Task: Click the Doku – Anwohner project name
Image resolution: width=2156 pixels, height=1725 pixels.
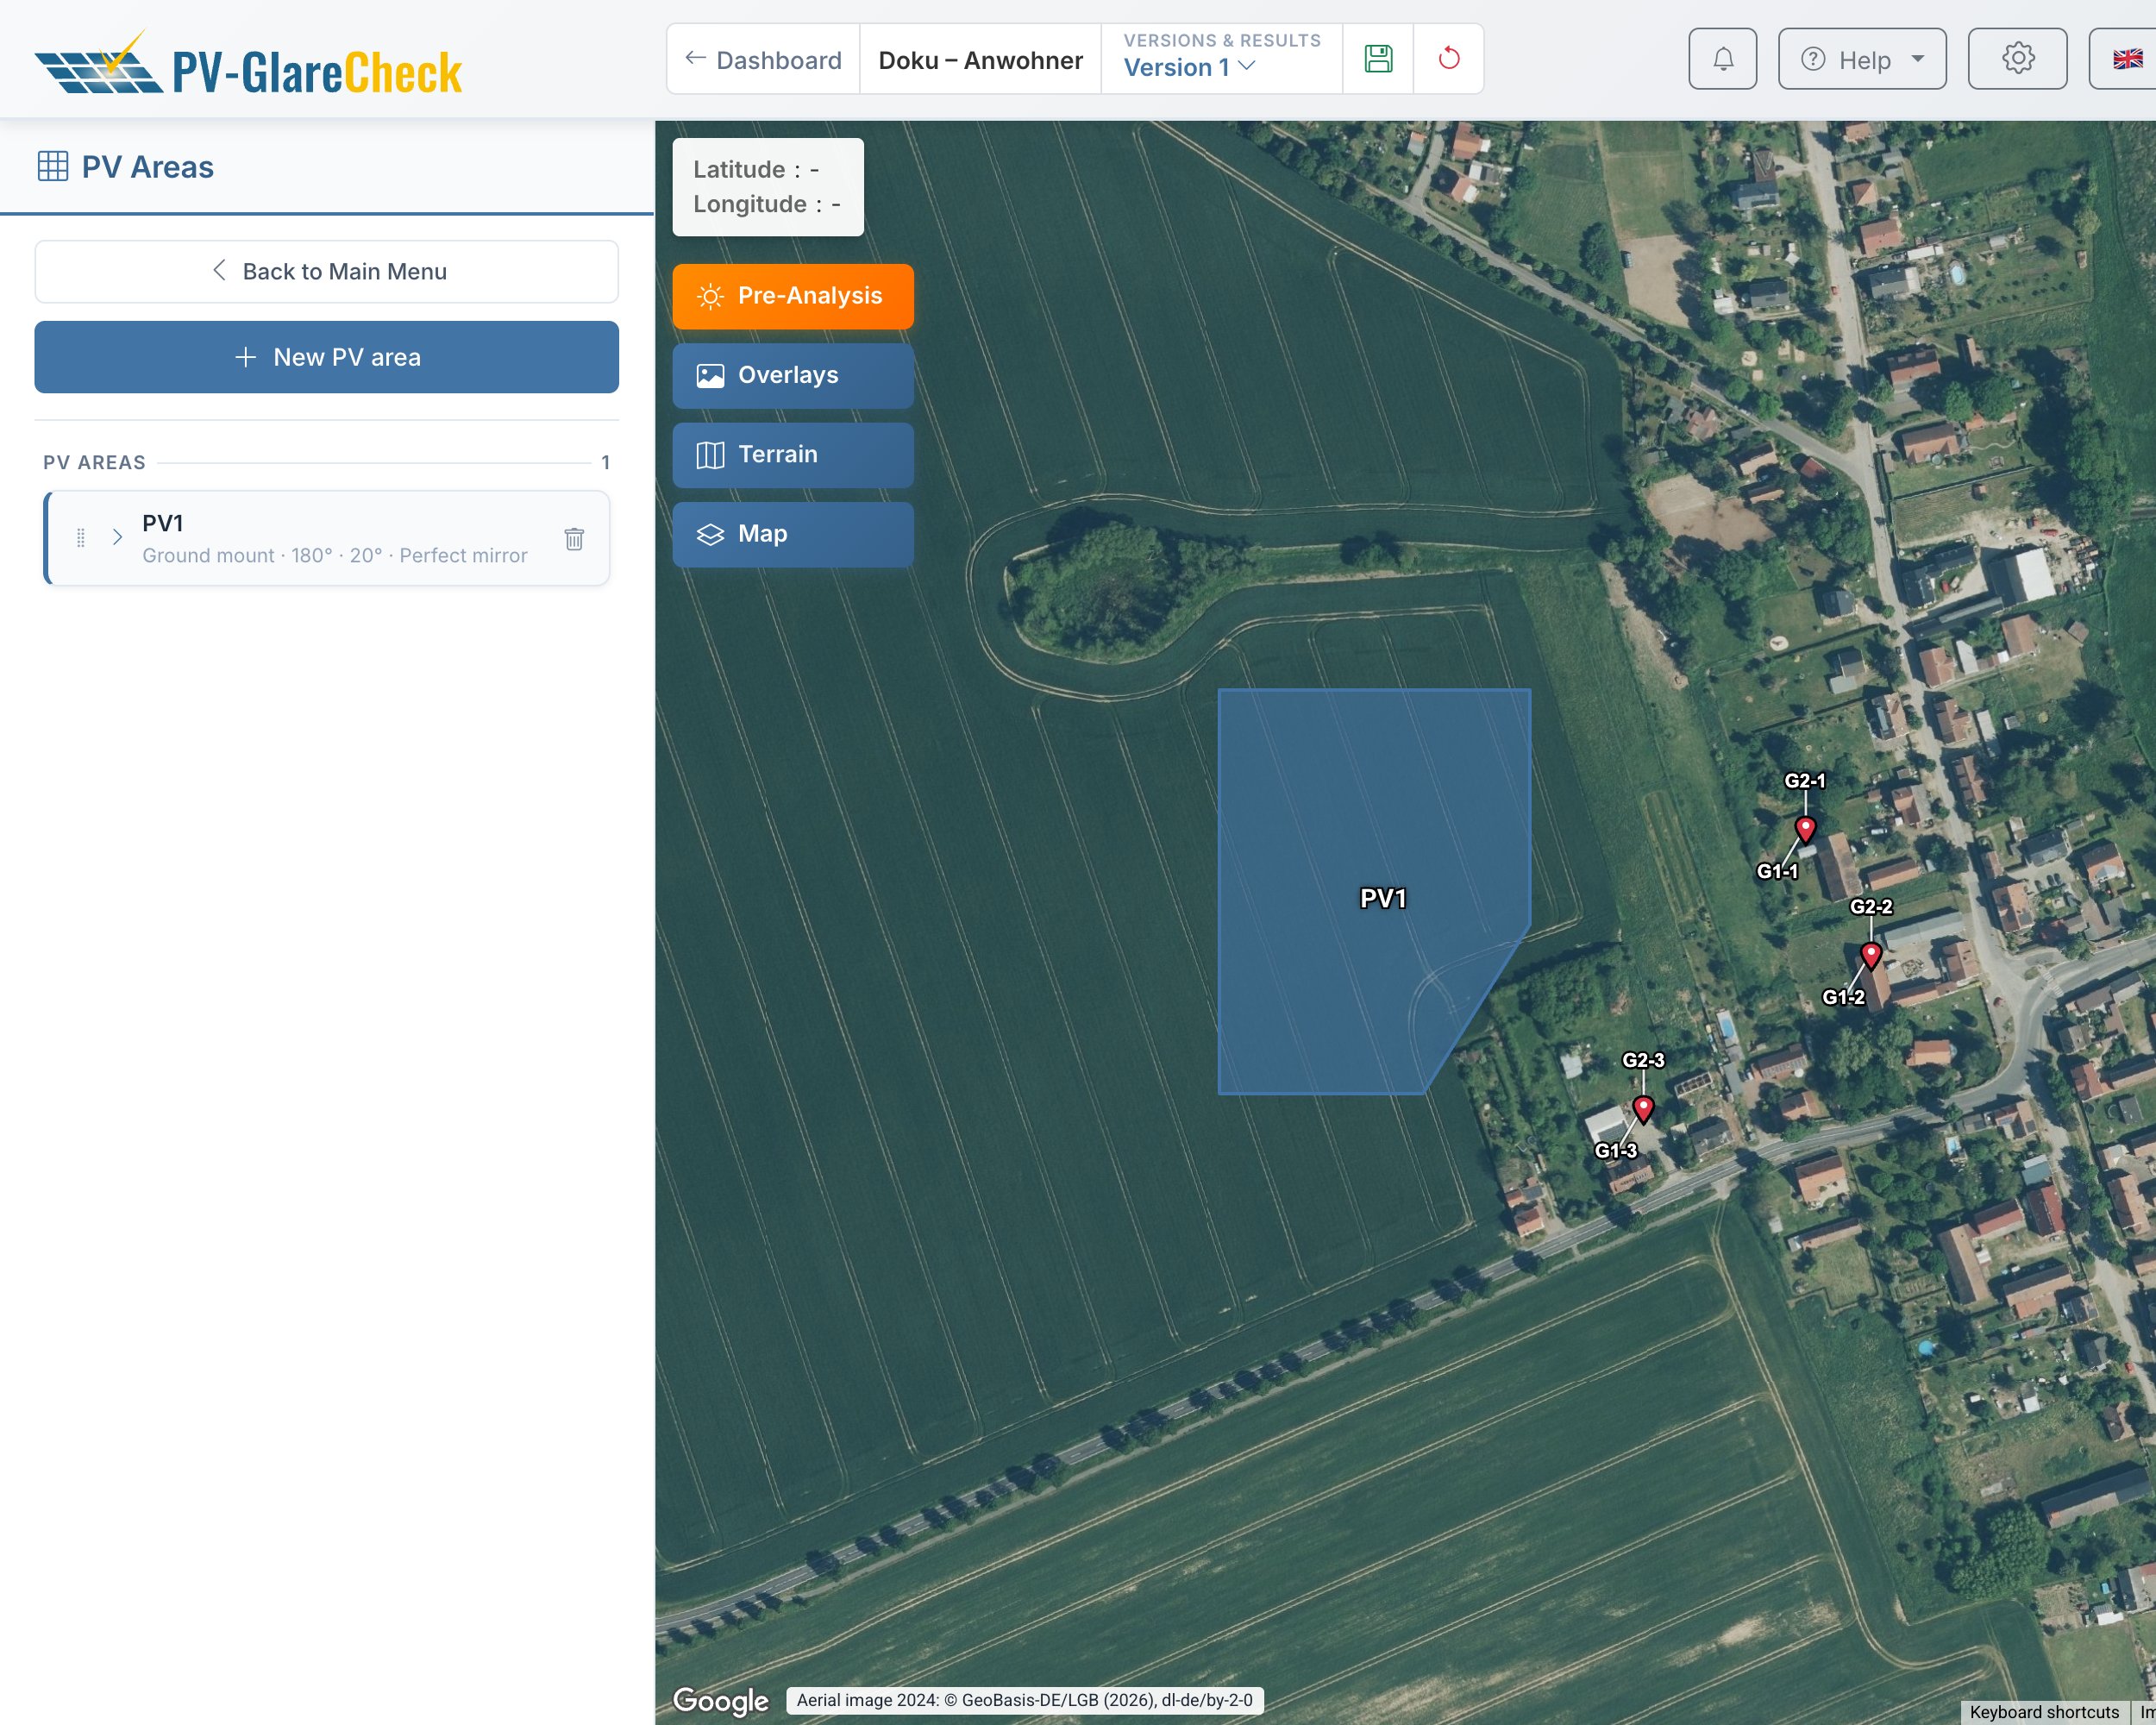Action: (980, 60)
